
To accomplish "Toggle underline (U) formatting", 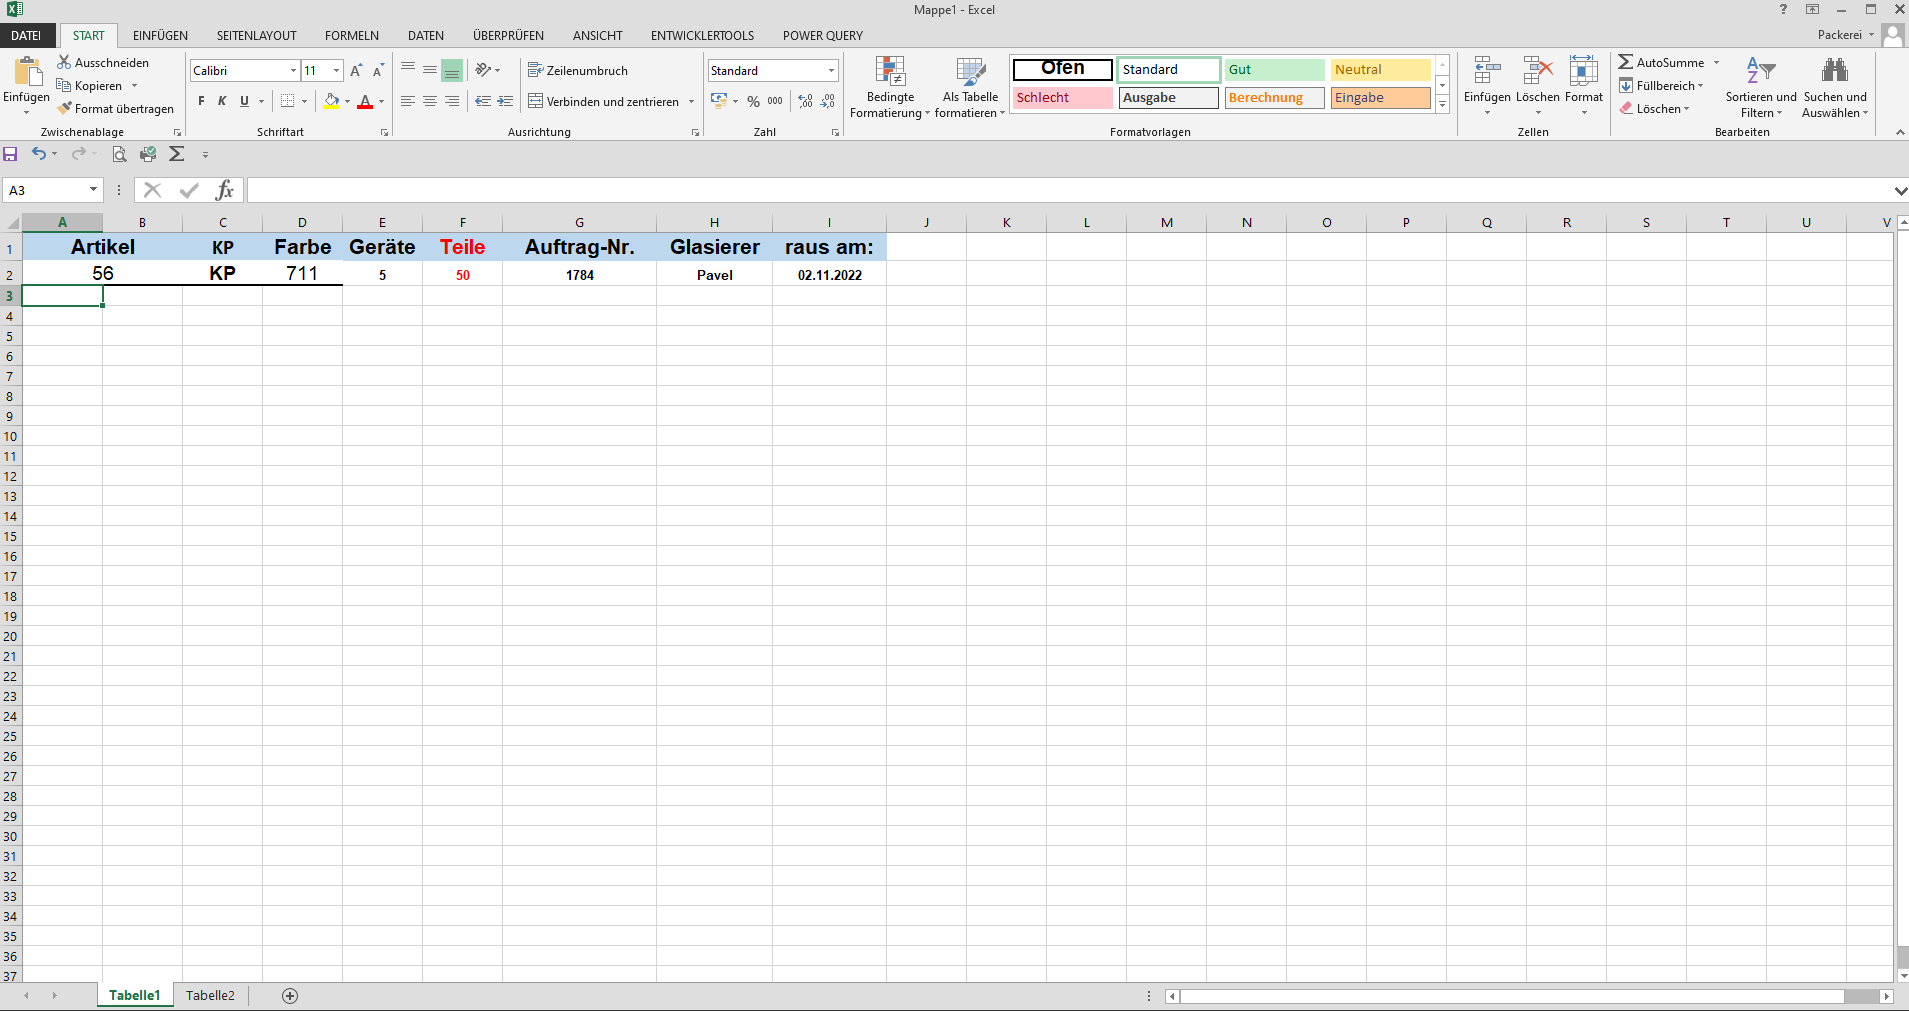I will click(244, 101).
